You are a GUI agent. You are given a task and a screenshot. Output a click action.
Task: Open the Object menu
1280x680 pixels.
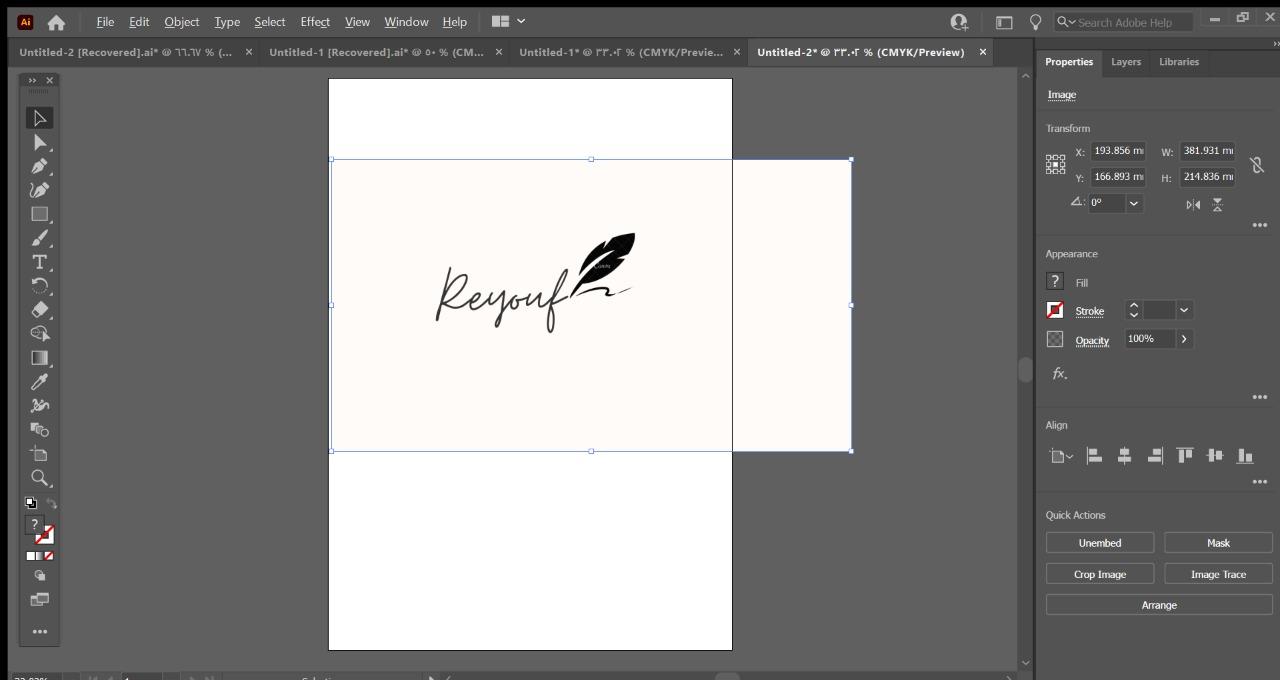(182, 21)
